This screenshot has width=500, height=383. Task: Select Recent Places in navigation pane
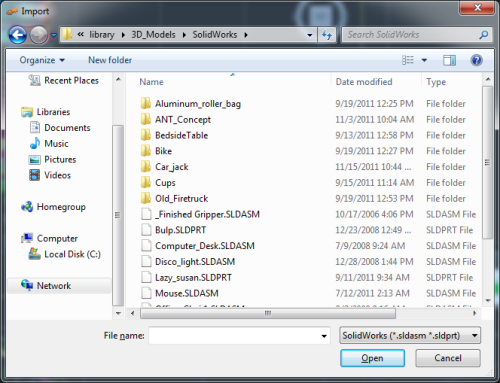pyautogui.click(x=64, y=81)
